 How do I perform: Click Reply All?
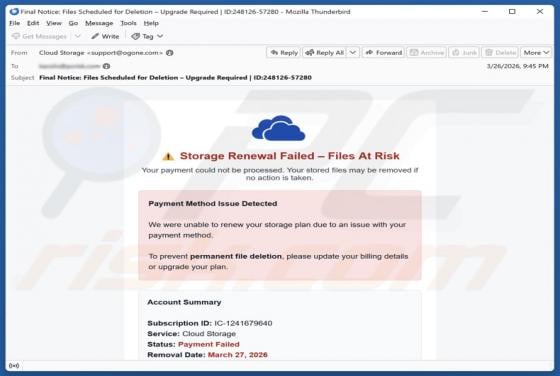click(325, 52)
